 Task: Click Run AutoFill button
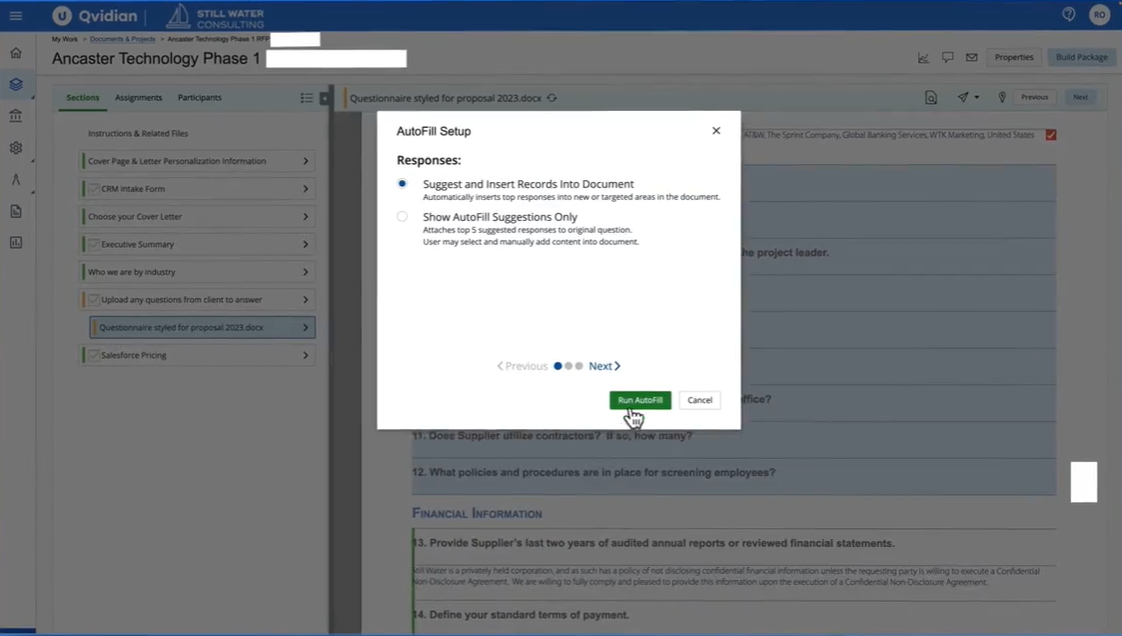tap(640, 400)
